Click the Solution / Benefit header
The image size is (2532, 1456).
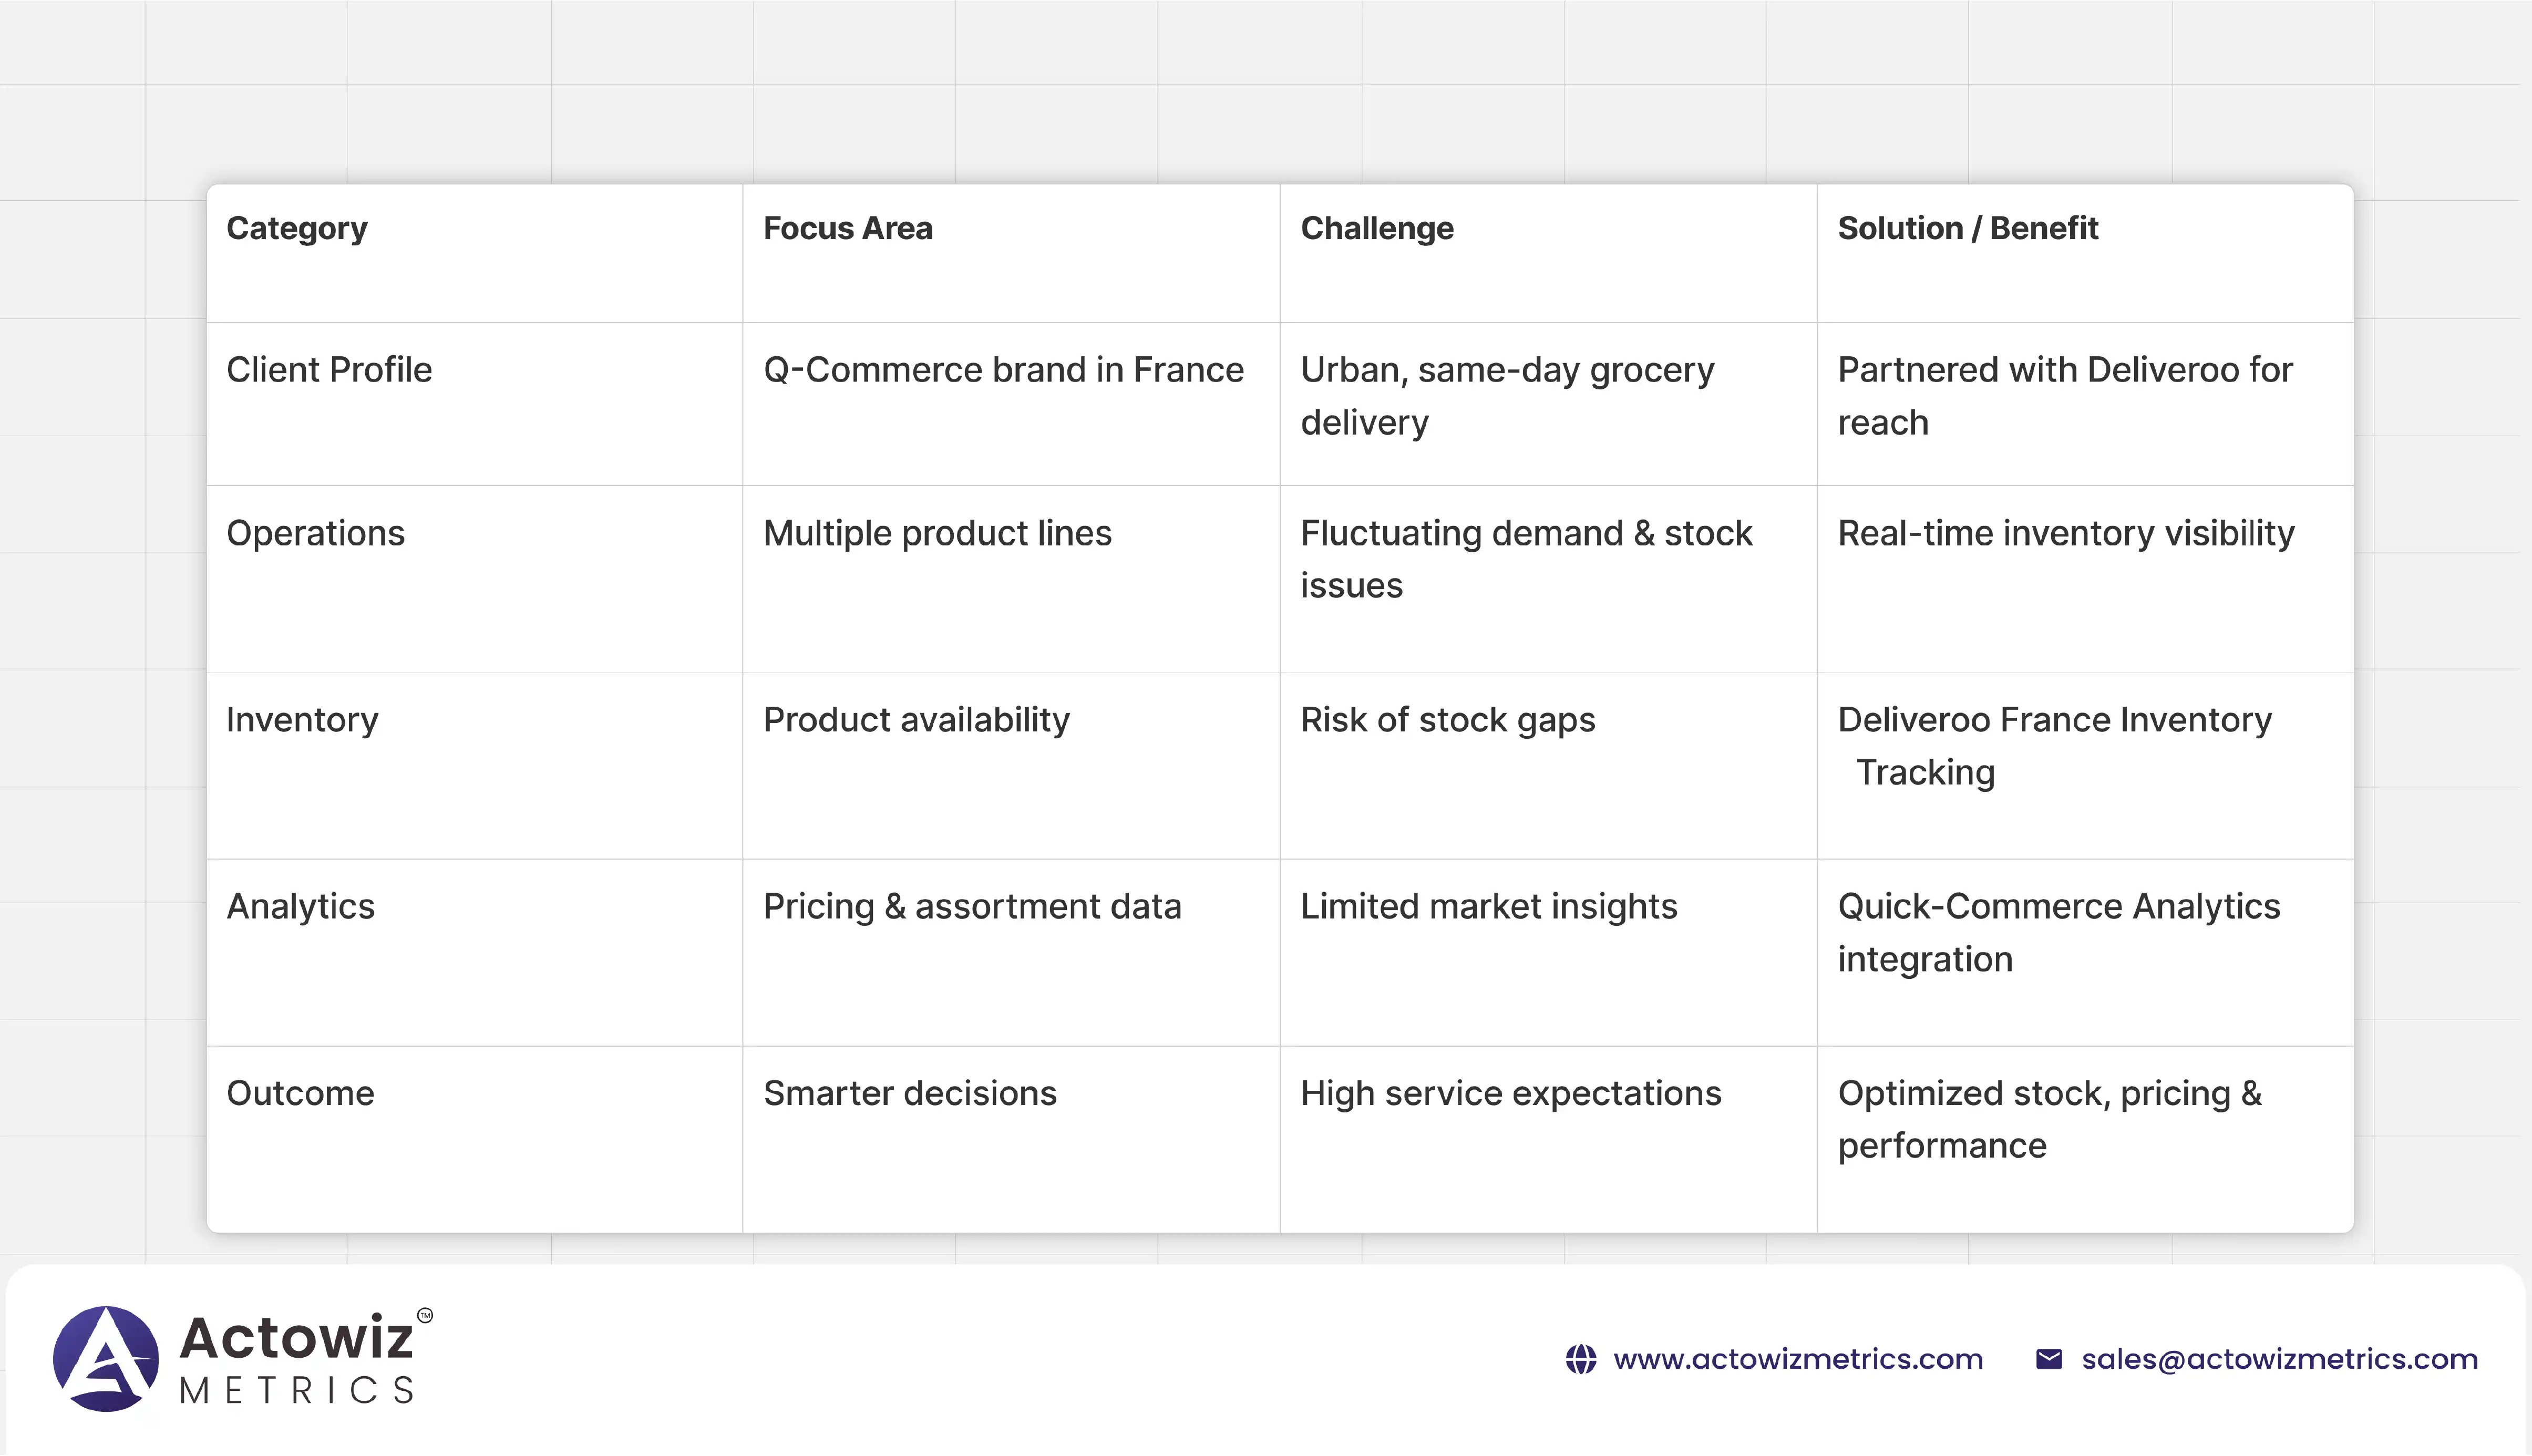1967,228
